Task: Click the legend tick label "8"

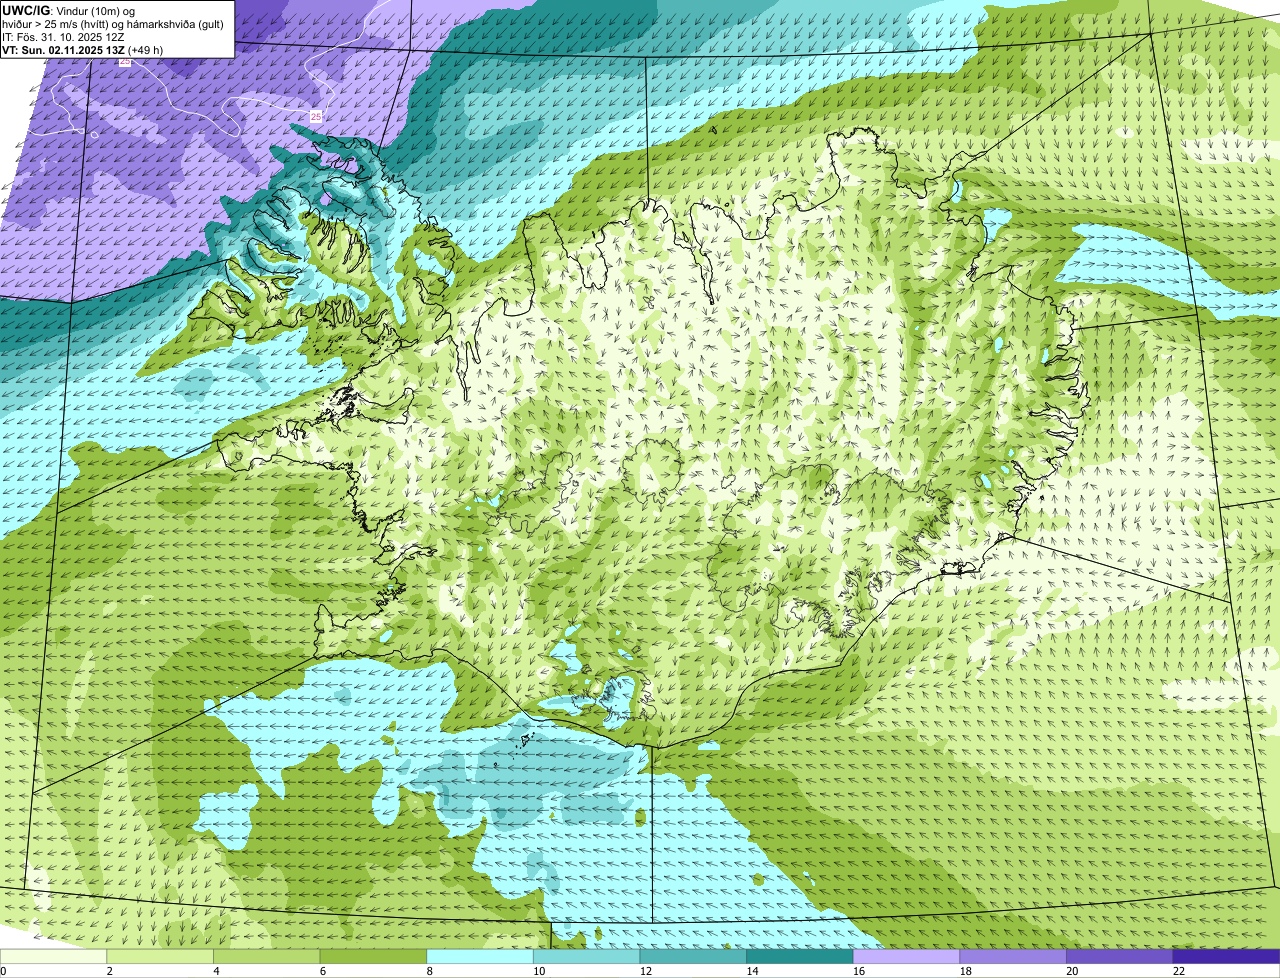Action: click(x=429, y=971)
